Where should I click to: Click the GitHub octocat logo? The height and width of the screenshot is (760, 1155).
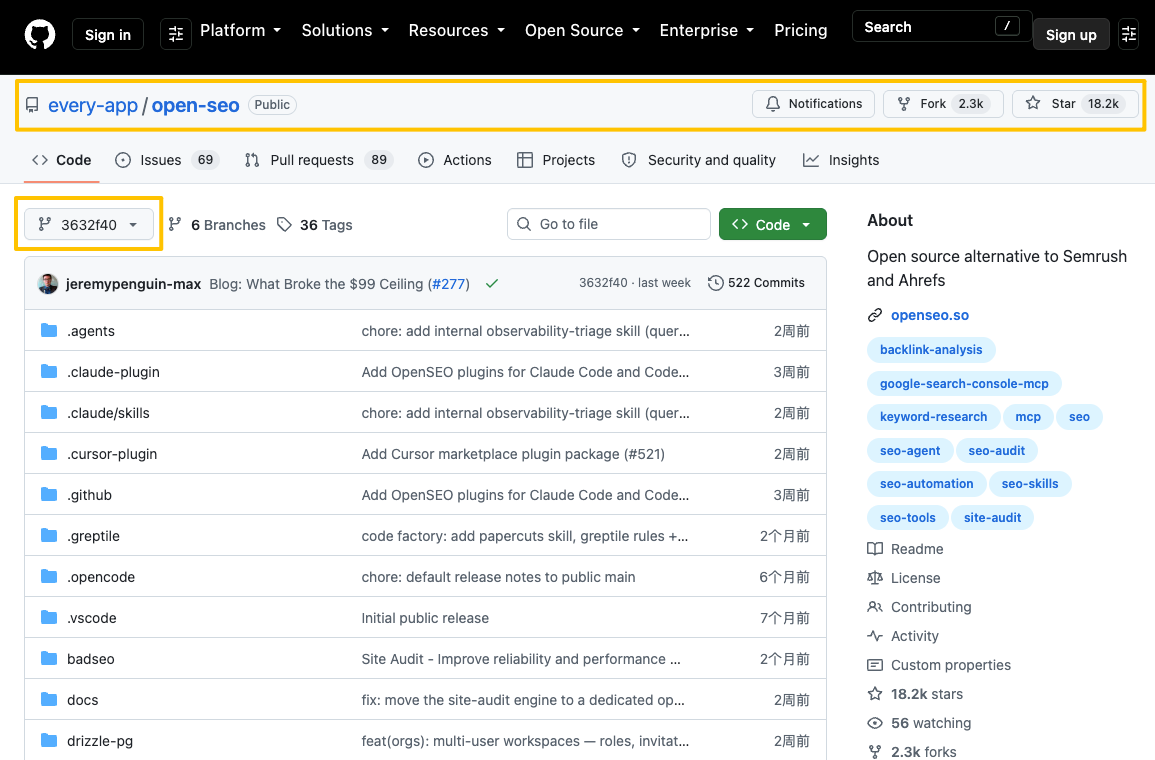coord(40,35)
